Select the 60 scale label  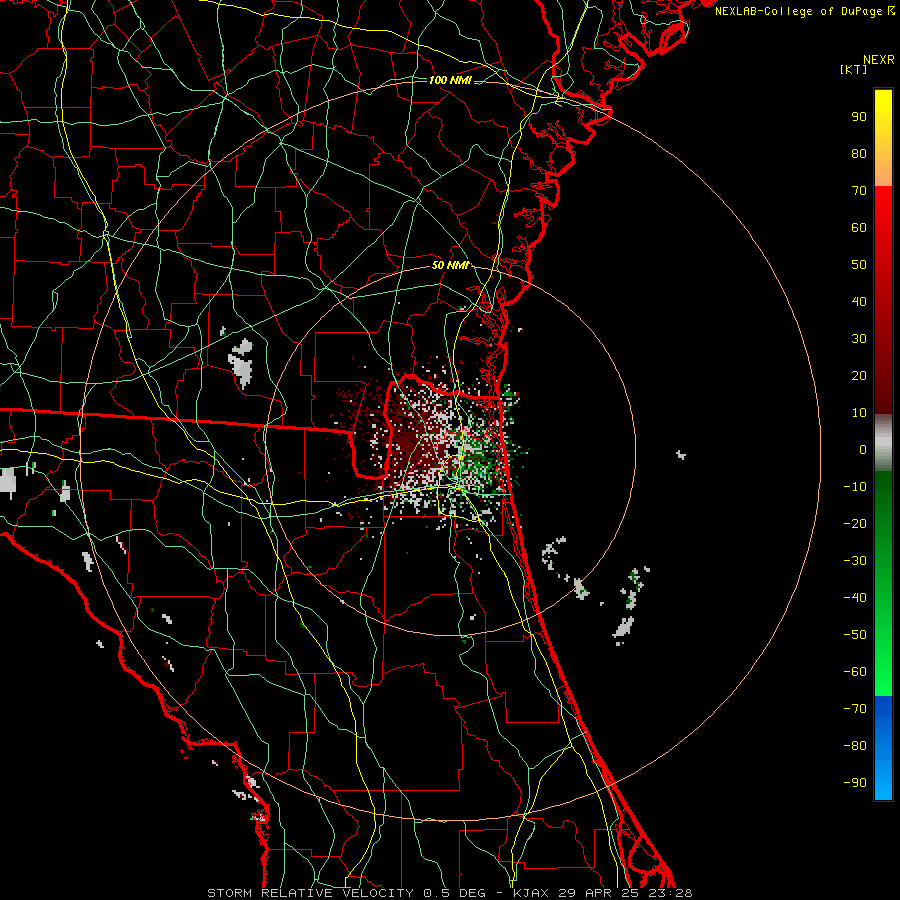[859, 228]
